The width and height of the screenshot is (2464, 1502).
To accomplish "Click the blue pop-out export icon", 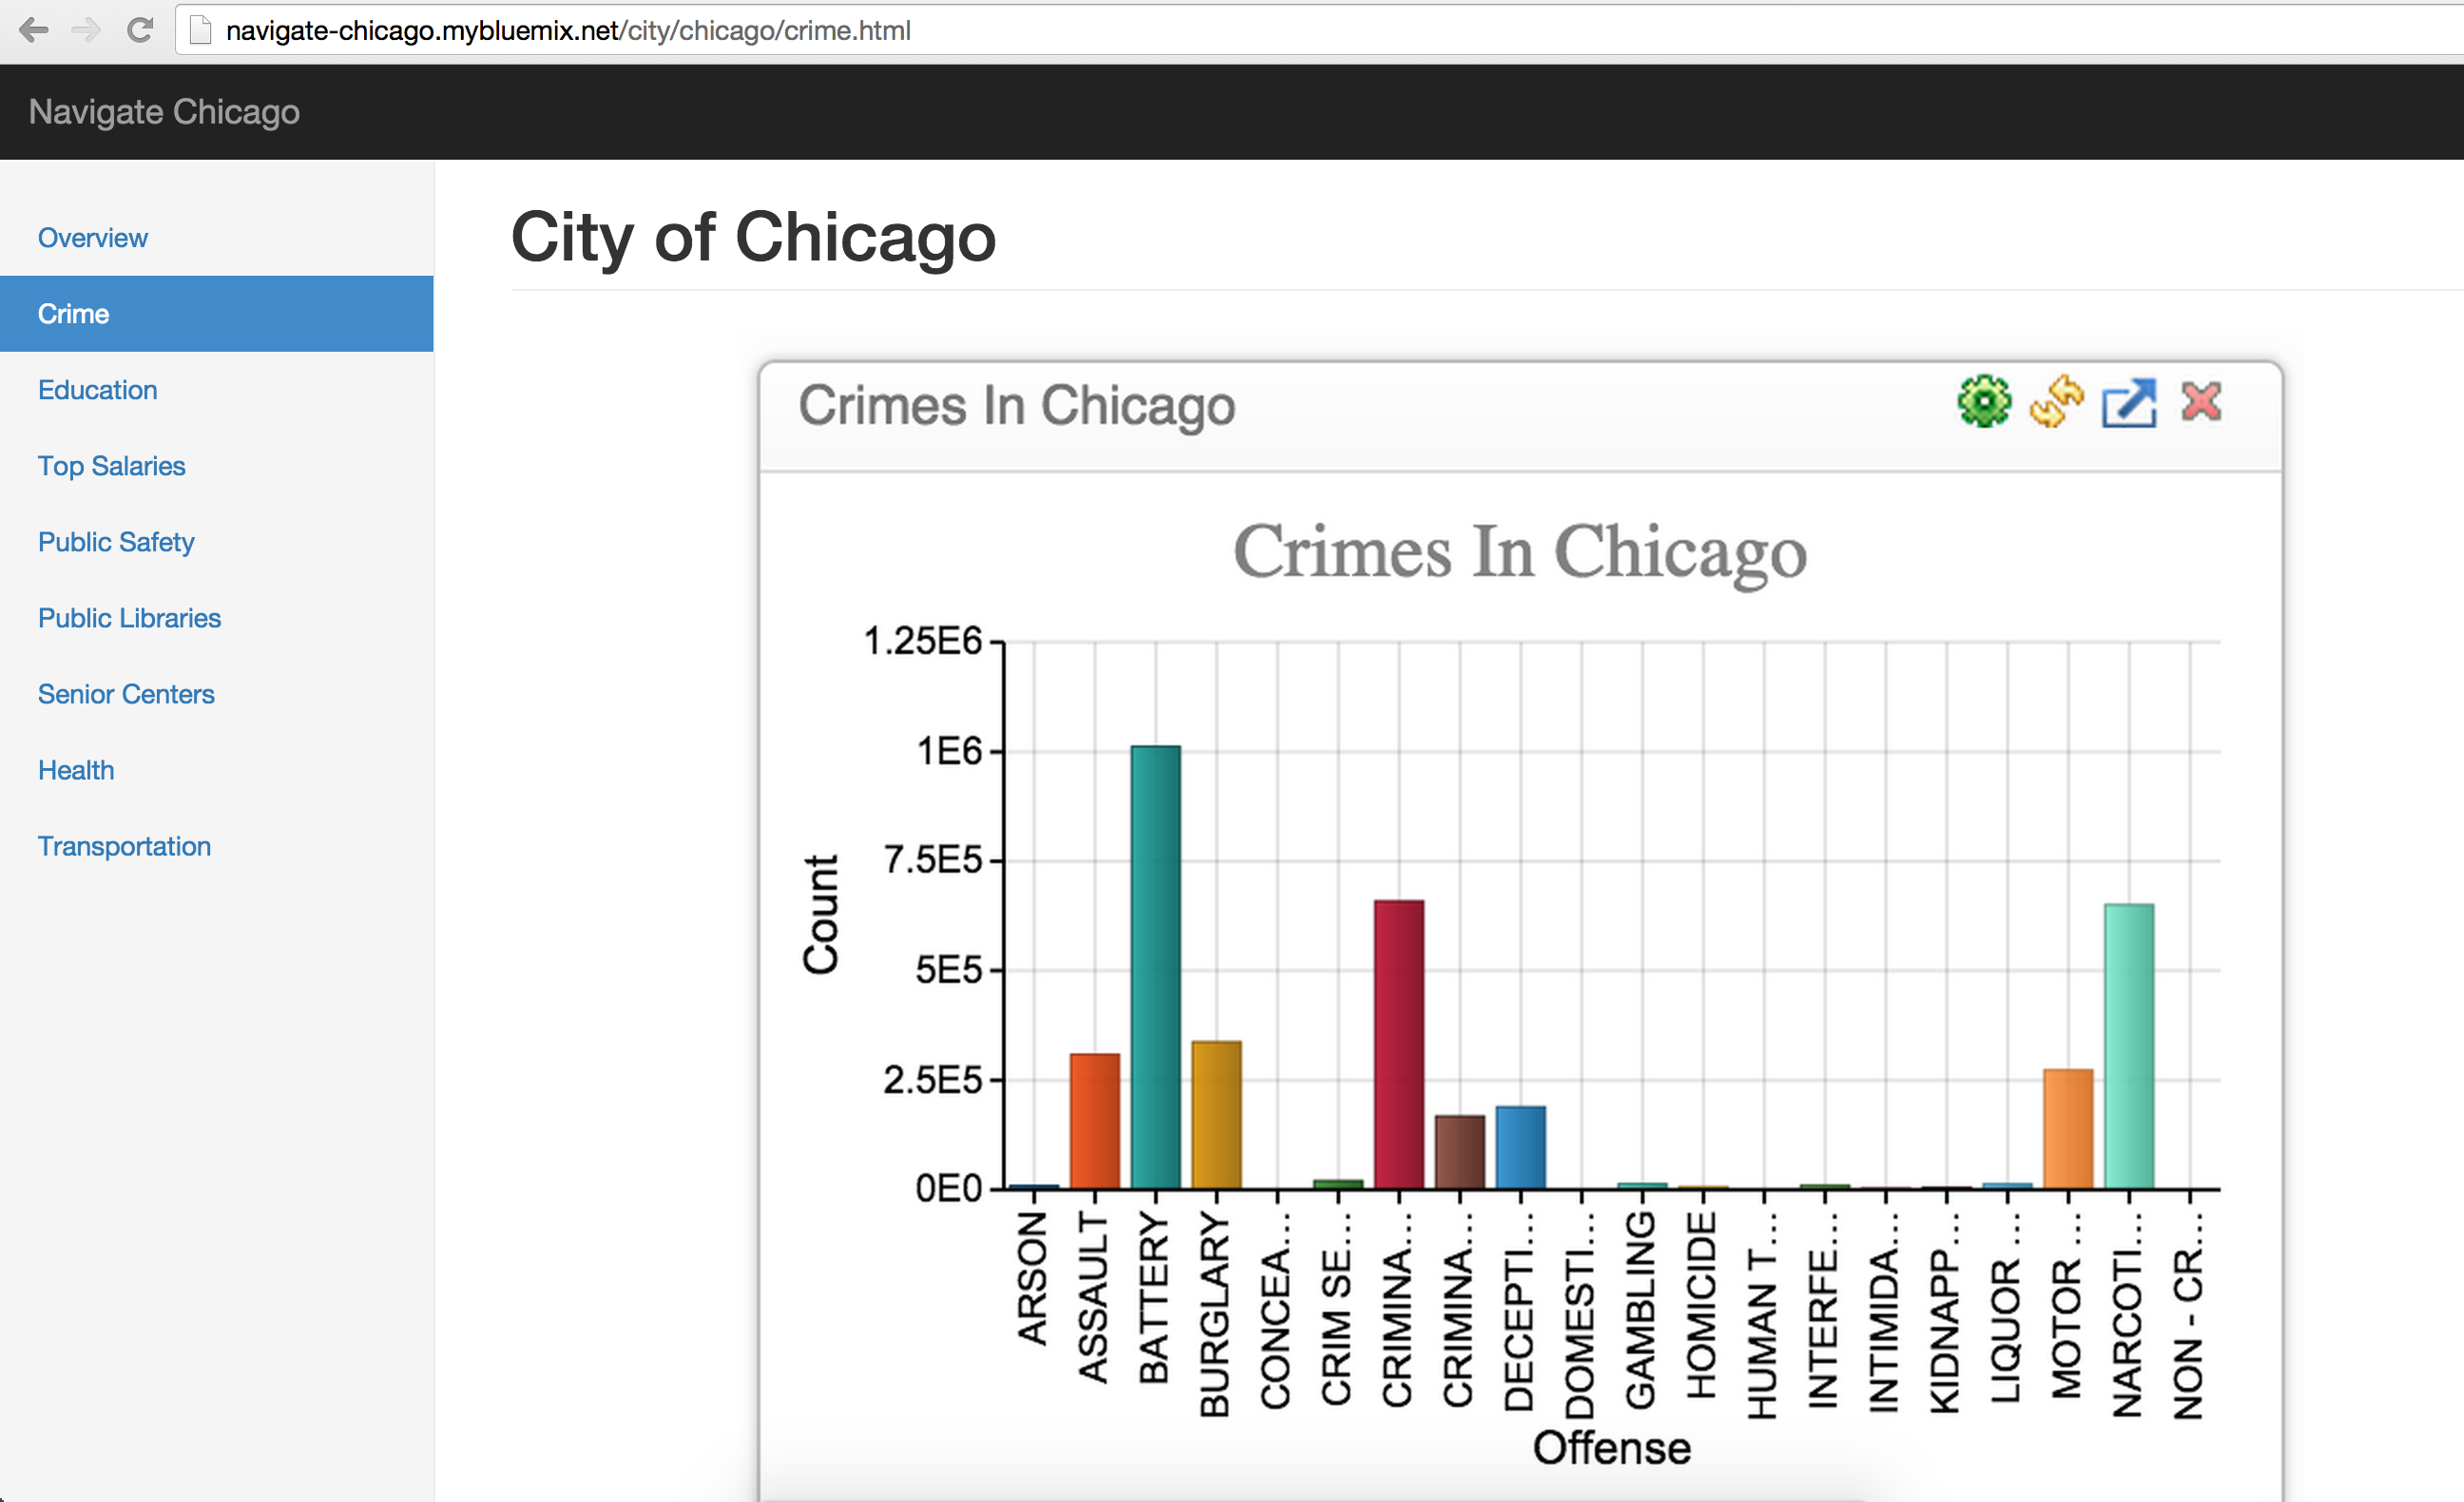I will pos(2129,404).
